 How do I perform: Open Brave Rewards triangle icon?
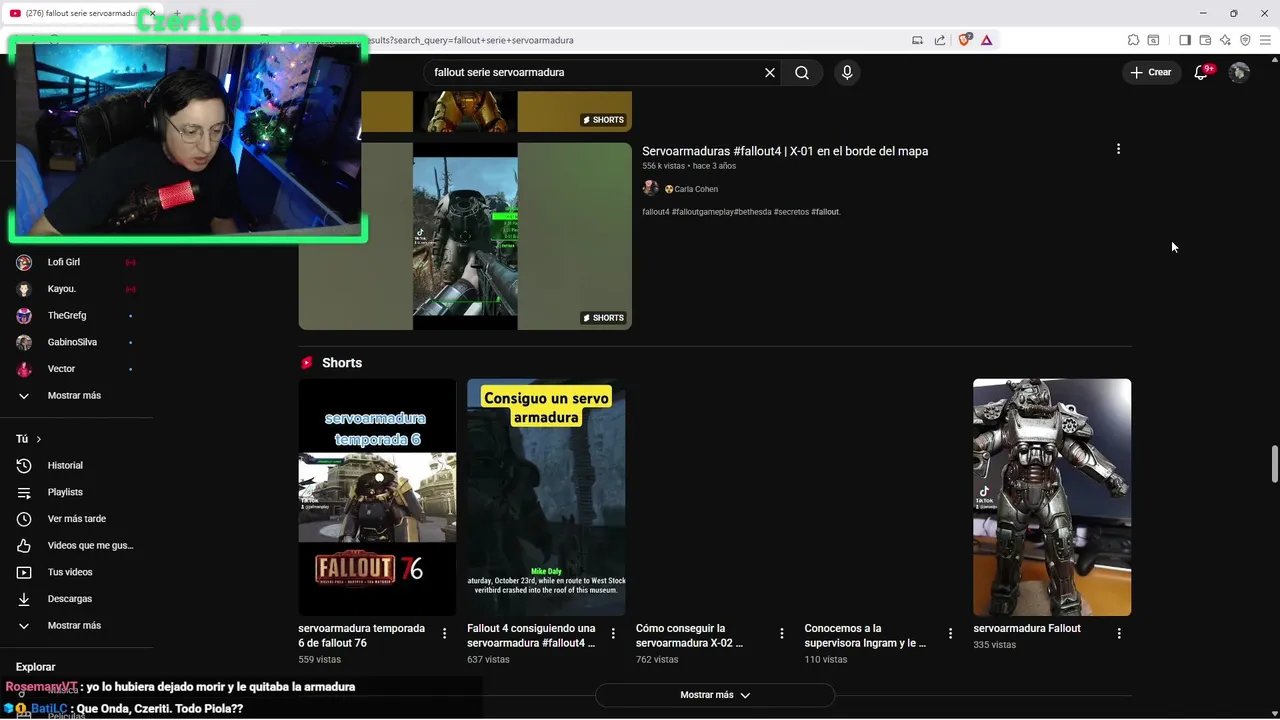point(987,40)
